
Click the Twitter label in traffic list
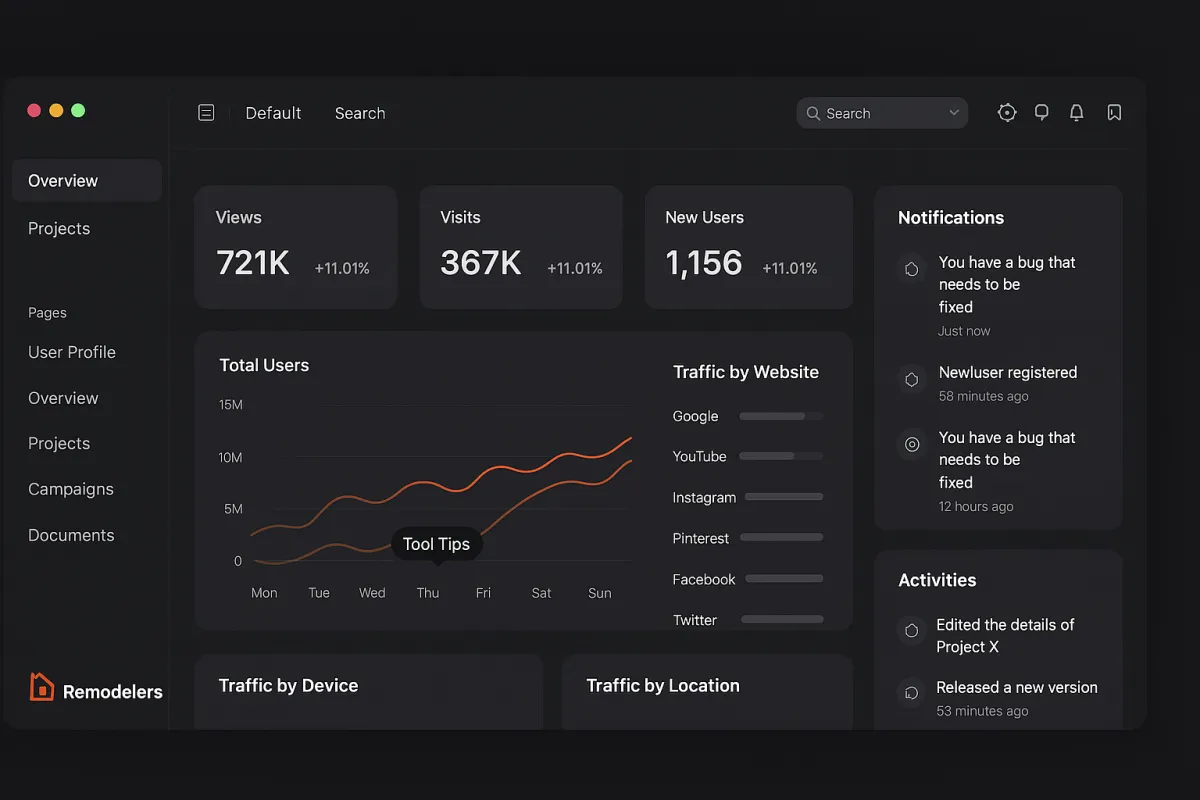point(695,620)
